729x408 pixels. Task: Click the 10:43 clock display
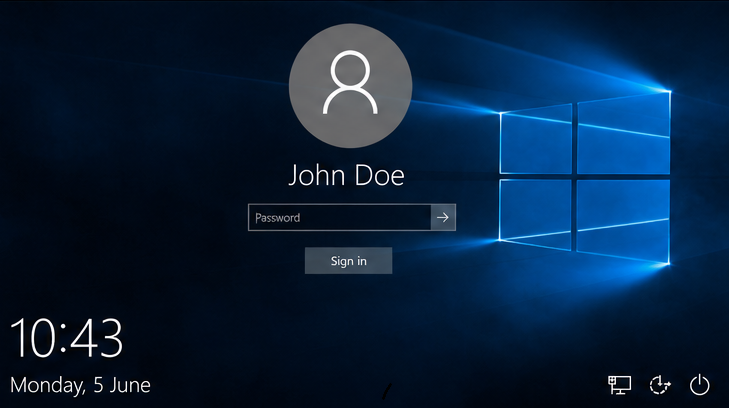click(66, 338)
